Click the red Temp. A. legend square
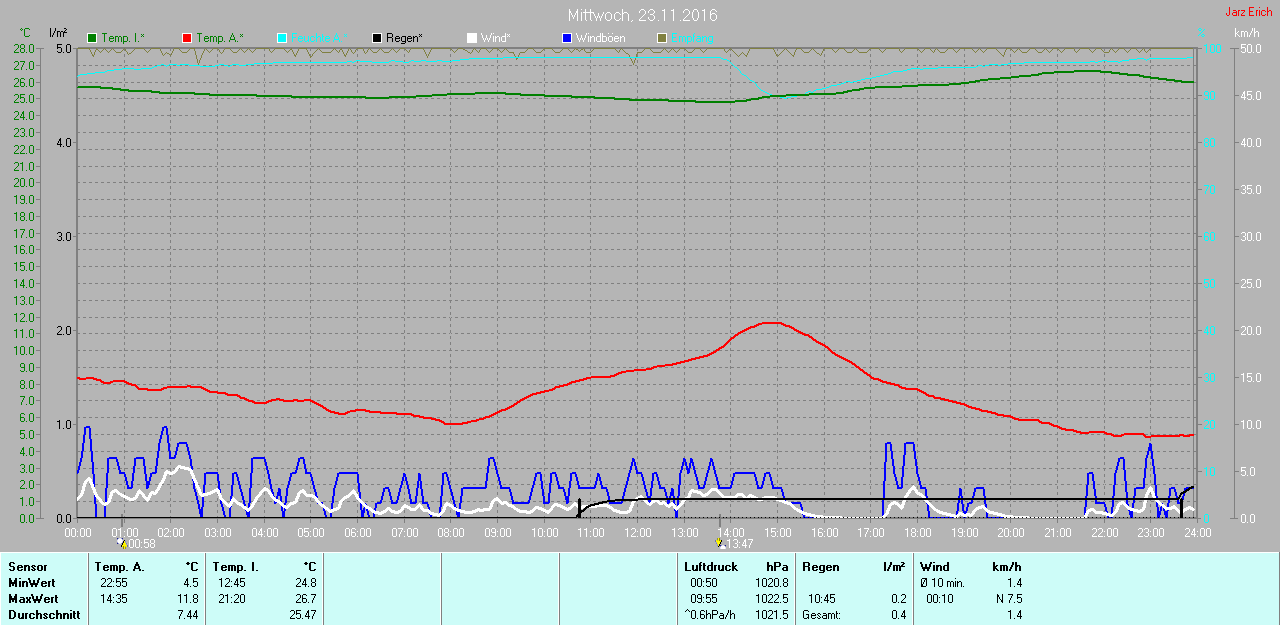The image size is (1280, 625). [x=187, y=38]
